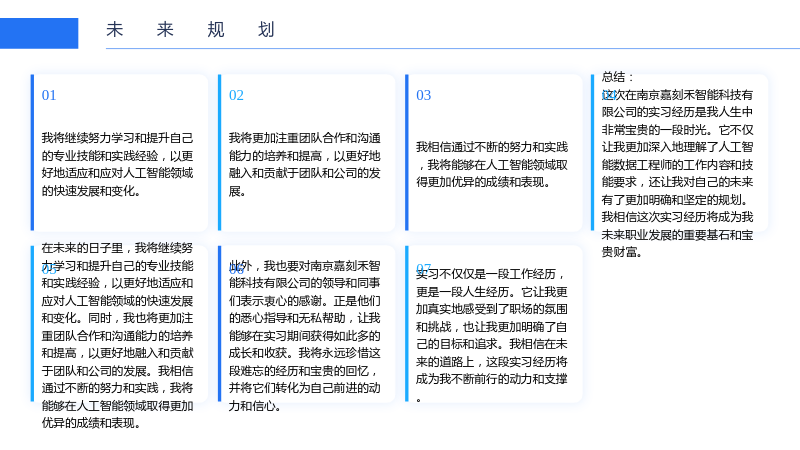Click the overlapped number 07 label
Screen dimensions: 800x450
click(423, 268)
